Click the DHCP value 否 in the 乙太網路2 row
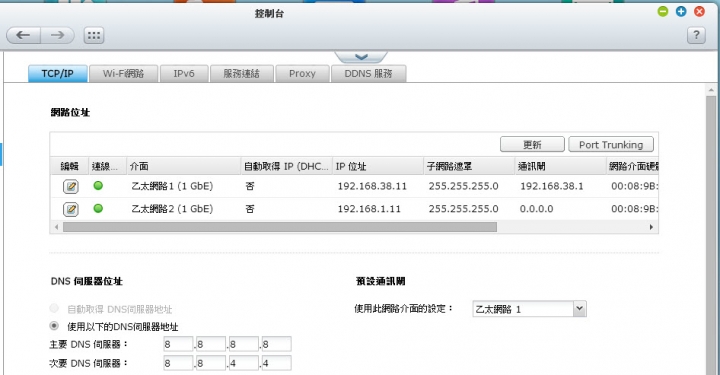 click(x=250, y=209)
